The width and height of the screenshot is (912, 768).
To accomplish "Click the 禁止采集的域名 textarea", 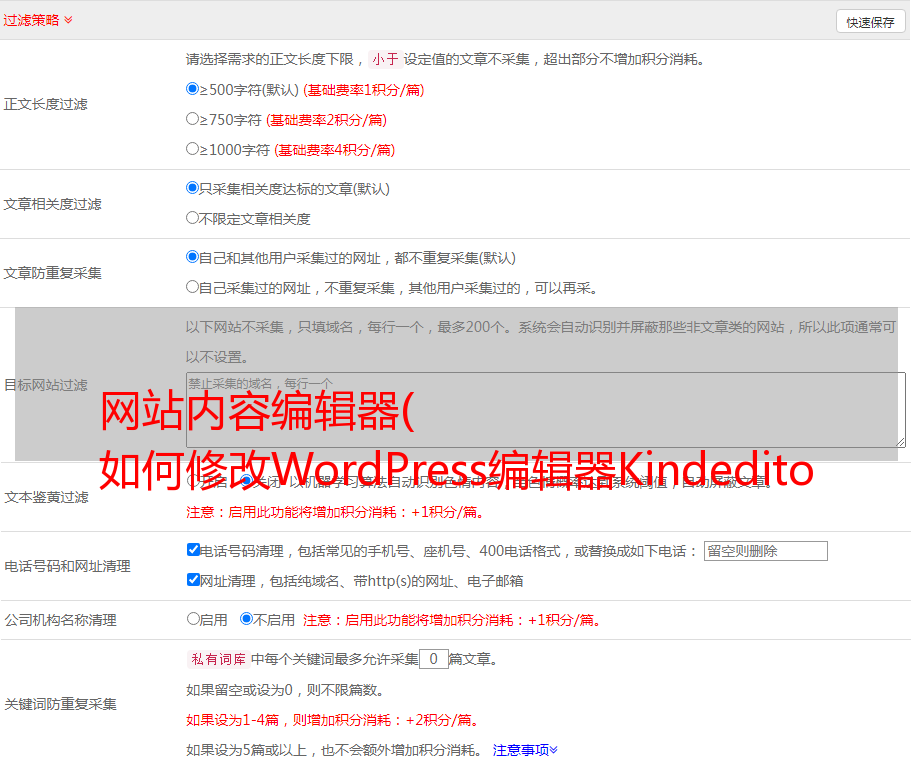I will [546, 410].
